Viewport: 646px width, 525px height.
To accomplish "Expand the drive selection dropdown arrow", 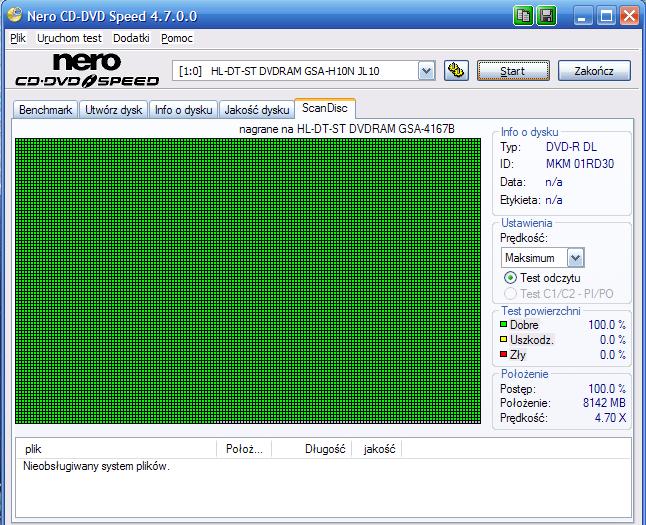I will [426, 71].
